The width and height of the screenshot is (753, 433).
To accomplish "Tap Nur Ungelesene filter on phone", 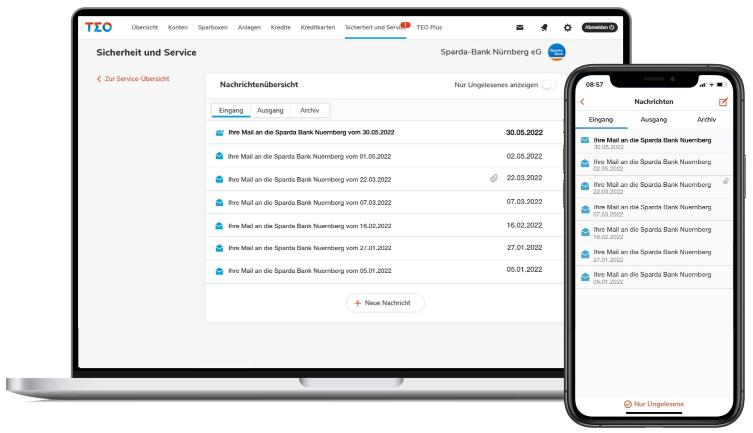I will click(x=654, y=404).
